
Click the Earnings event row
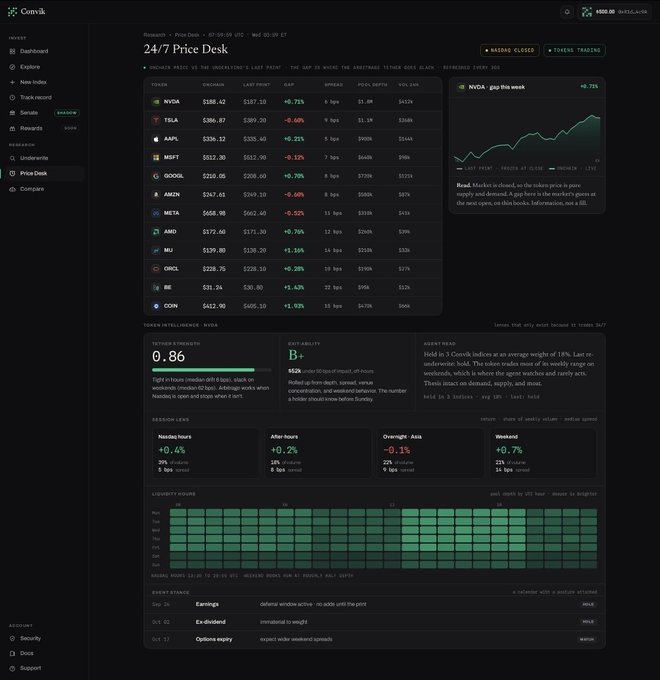point(374,605)
